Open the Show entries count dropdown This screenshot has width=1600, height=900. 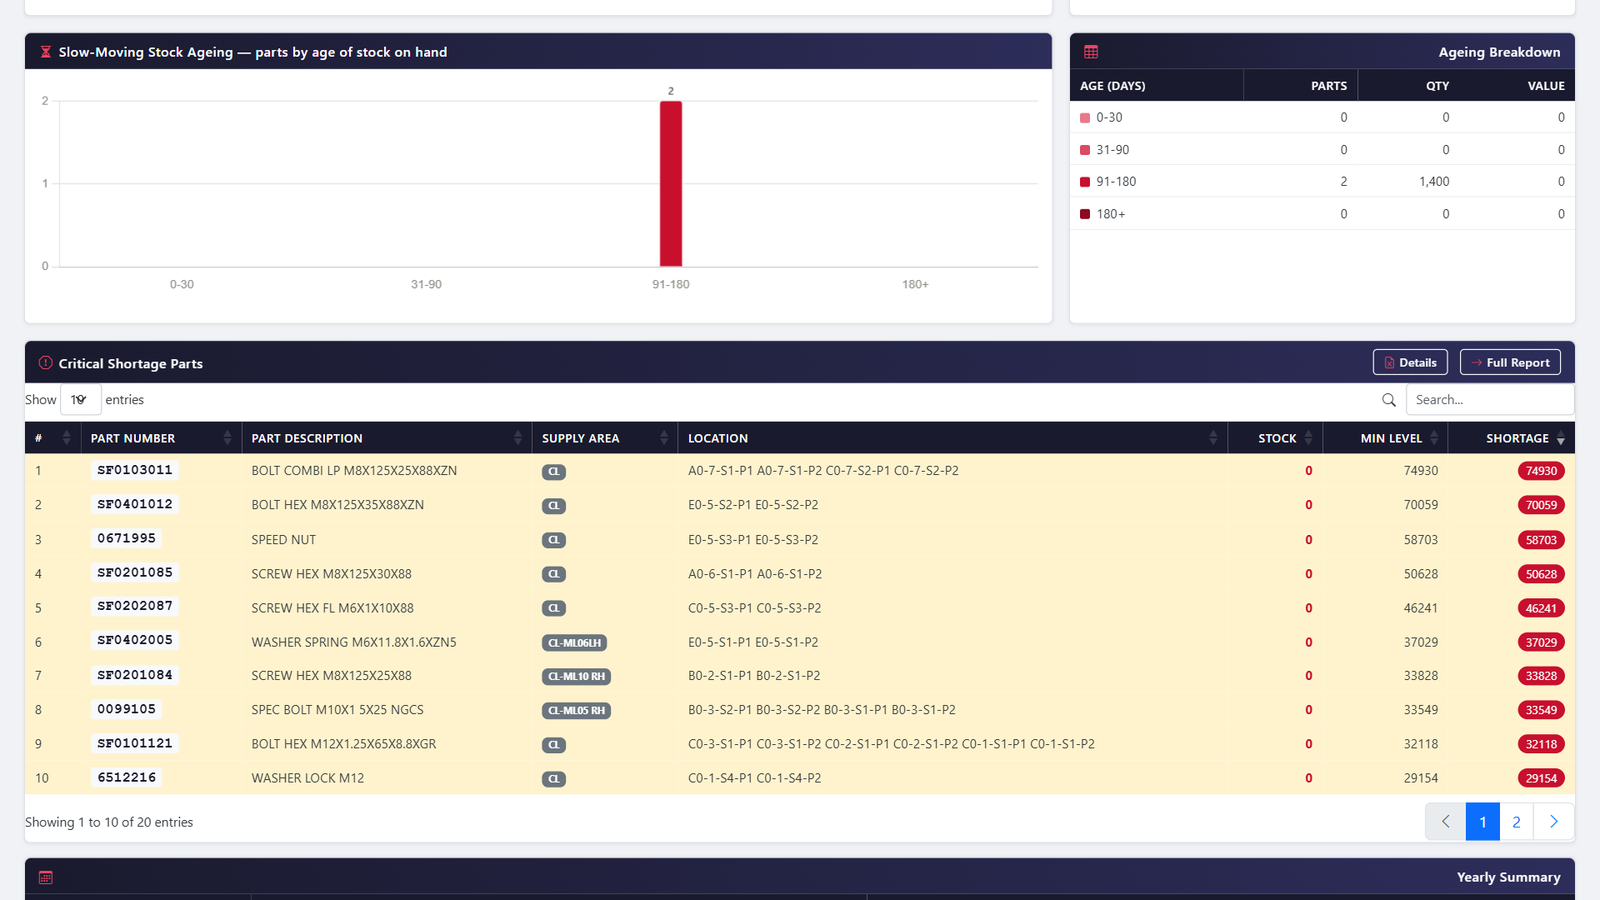[x=80, y=400]
